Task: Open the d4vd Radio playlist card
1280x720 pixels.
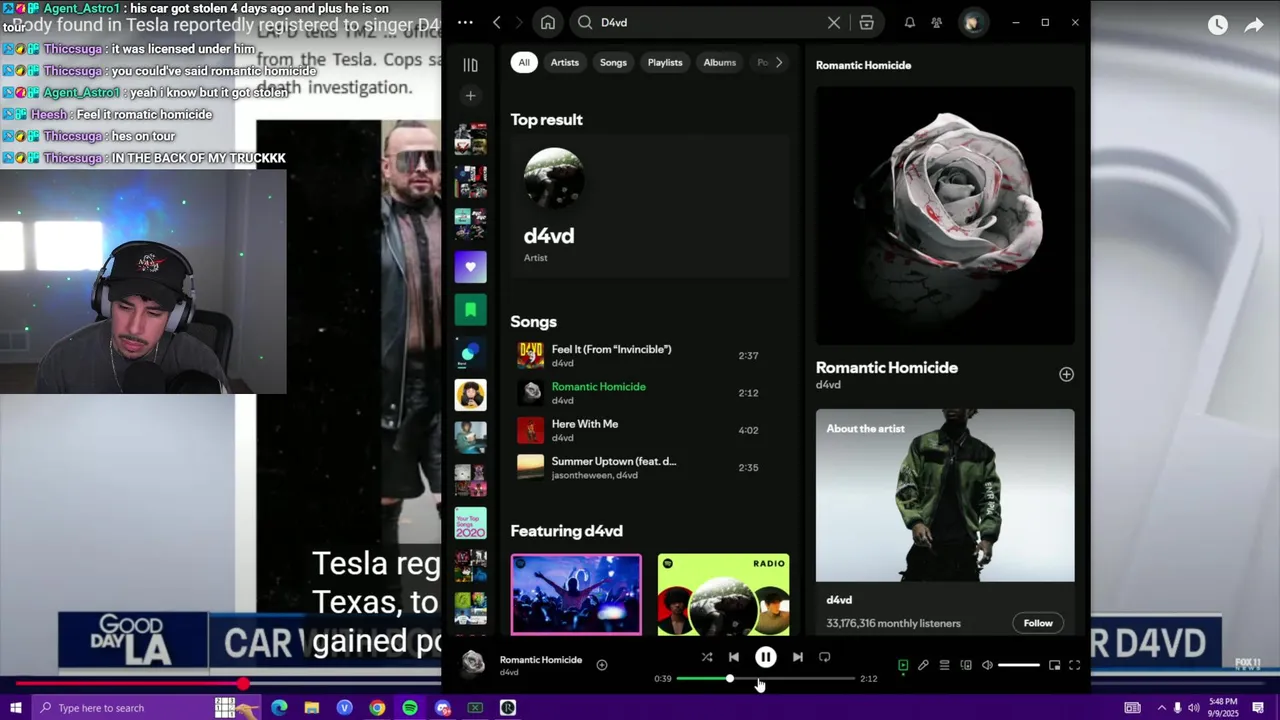Action: [723, 594]
